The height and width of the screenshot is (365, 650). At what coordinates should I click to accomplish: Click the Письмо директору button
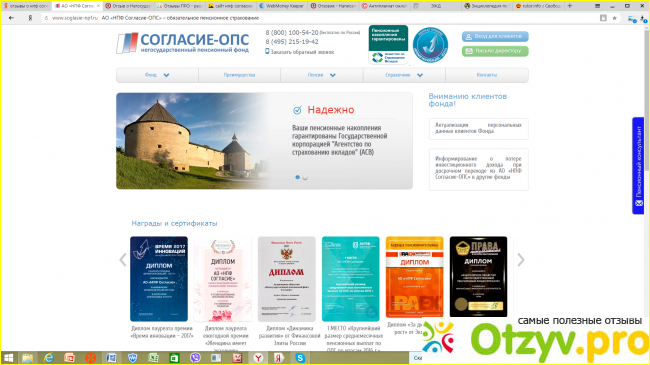[495, 51]
